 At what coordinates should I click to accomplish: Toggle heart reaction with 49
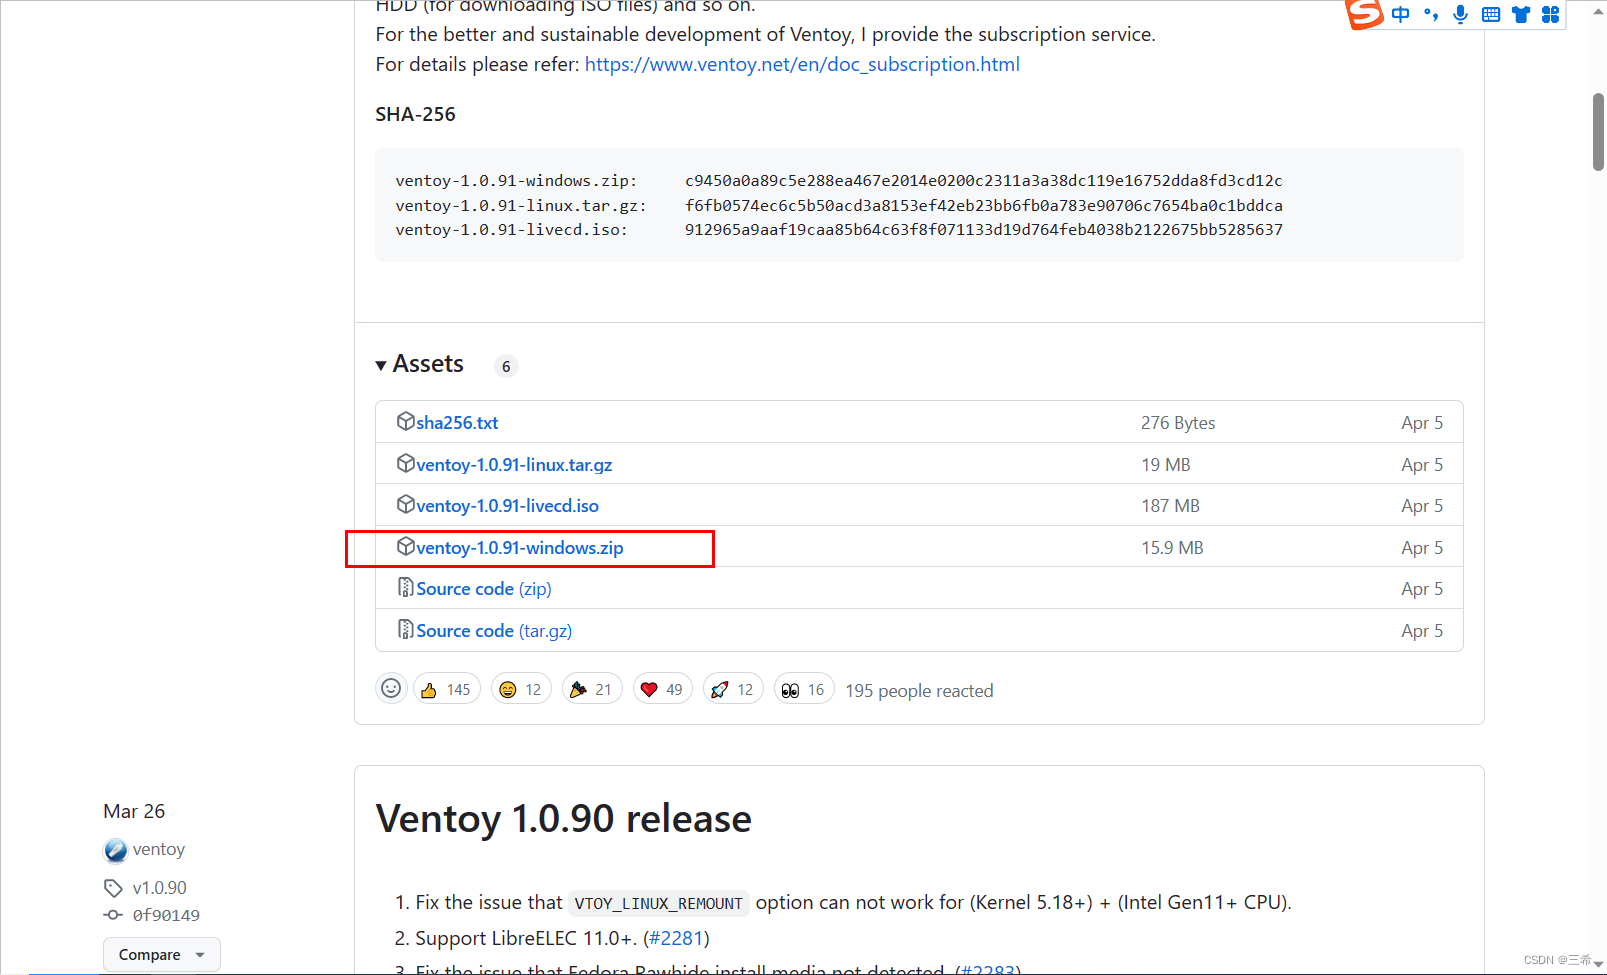(663, 689)
